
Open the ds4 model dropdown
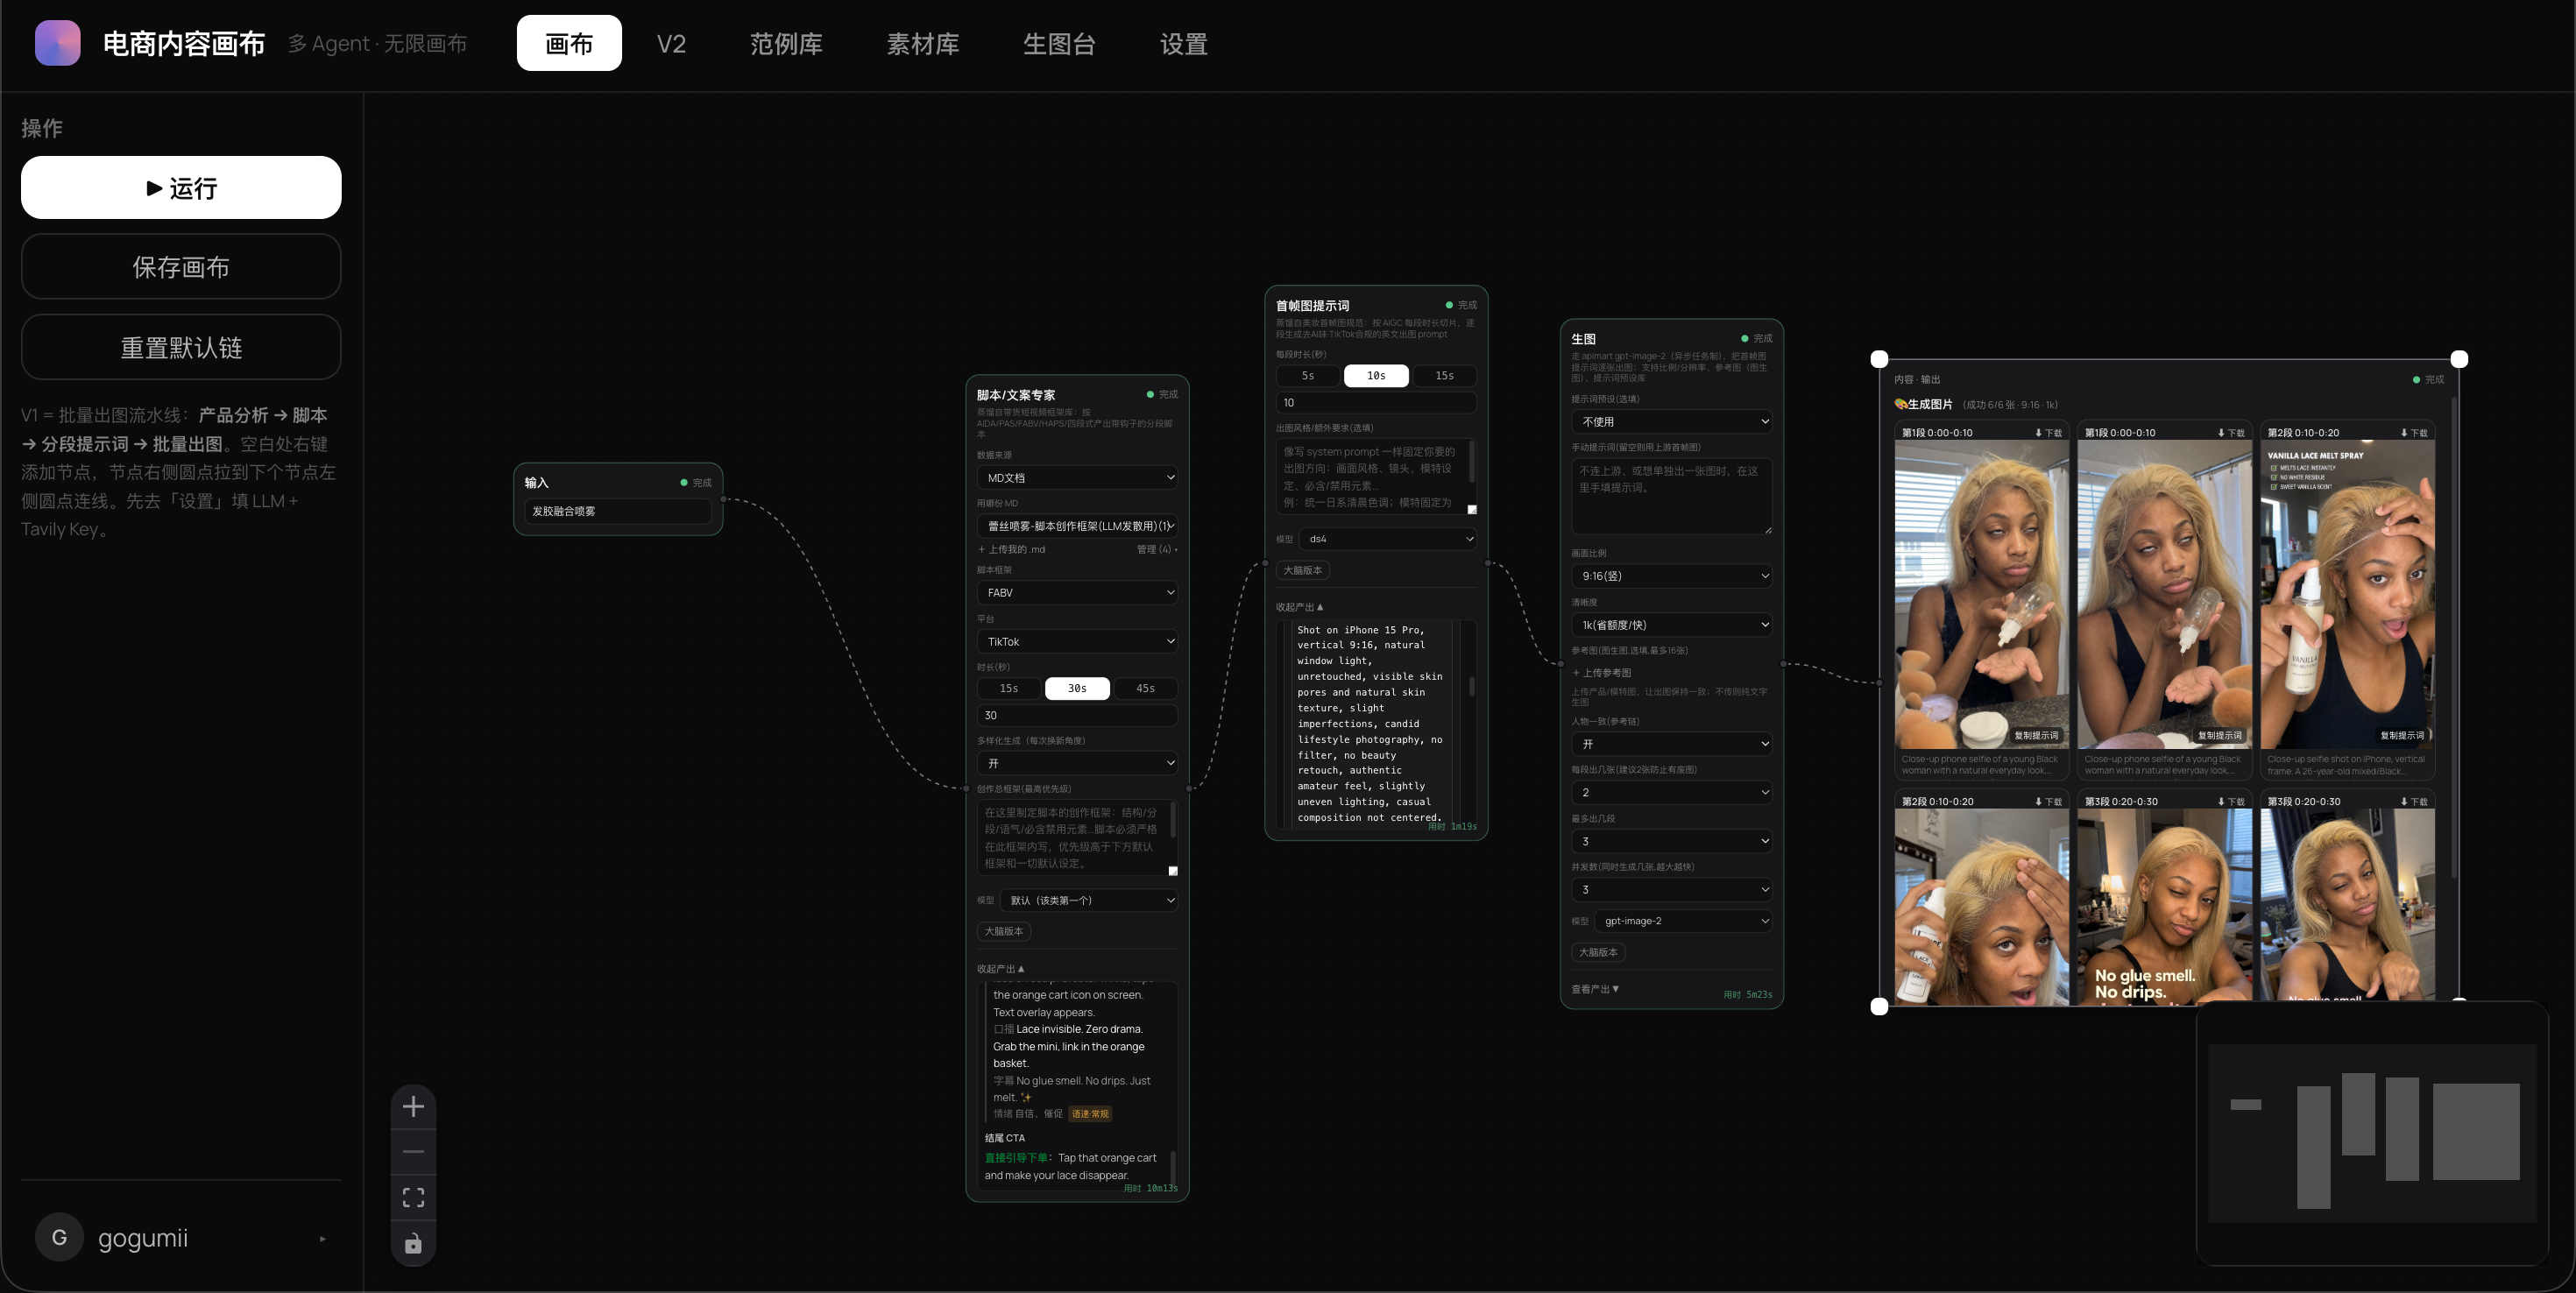[1388, 538]
